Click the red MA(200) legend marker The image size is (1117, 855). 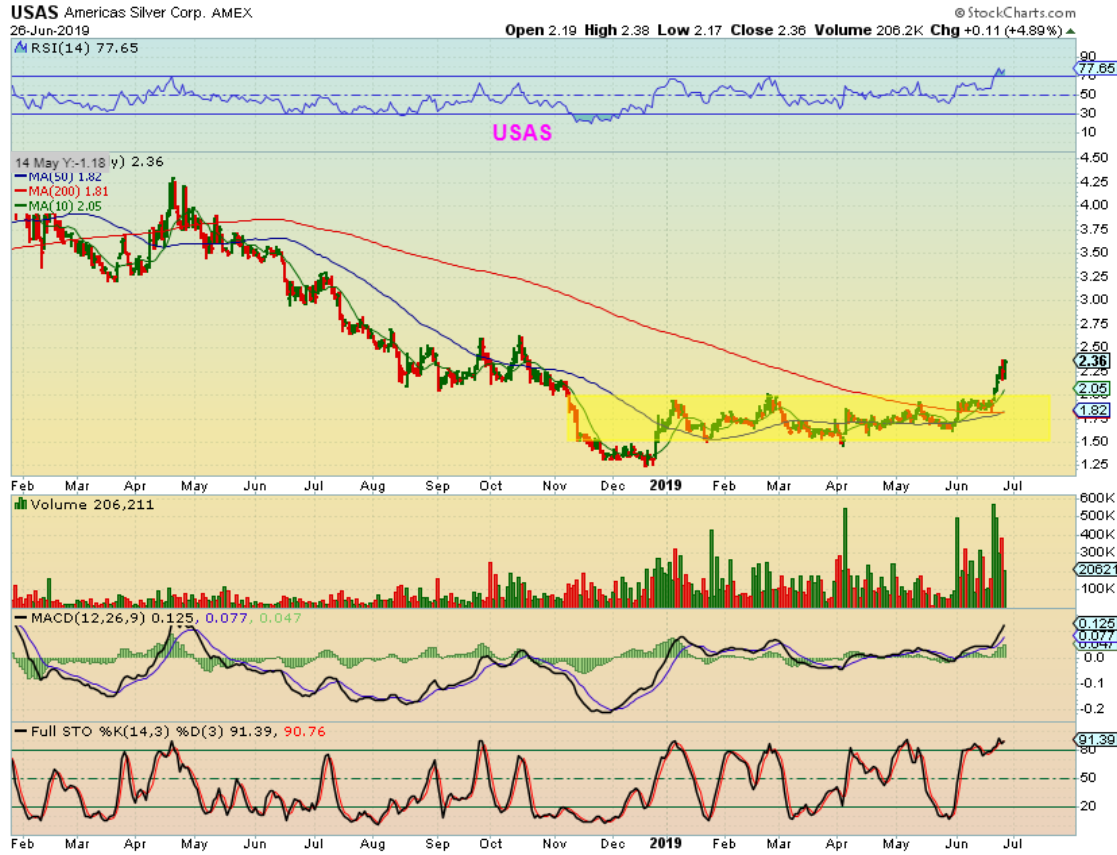[22, 191]
